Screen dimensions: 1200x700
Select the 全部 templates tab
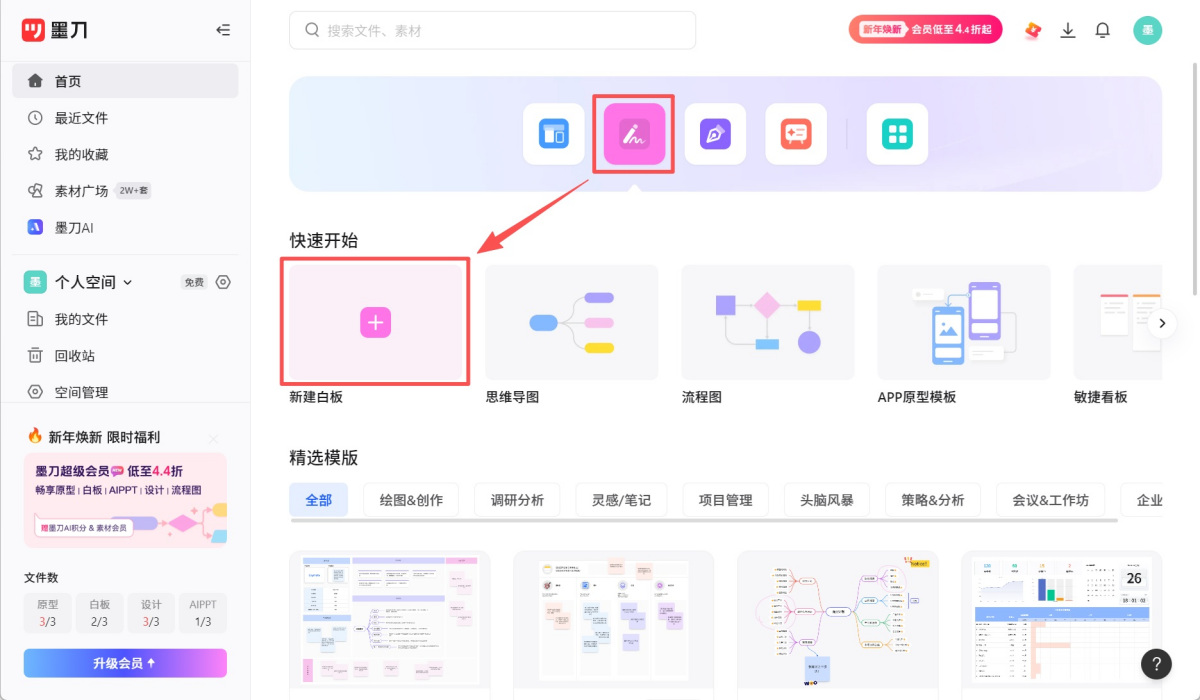coord(319,499)
